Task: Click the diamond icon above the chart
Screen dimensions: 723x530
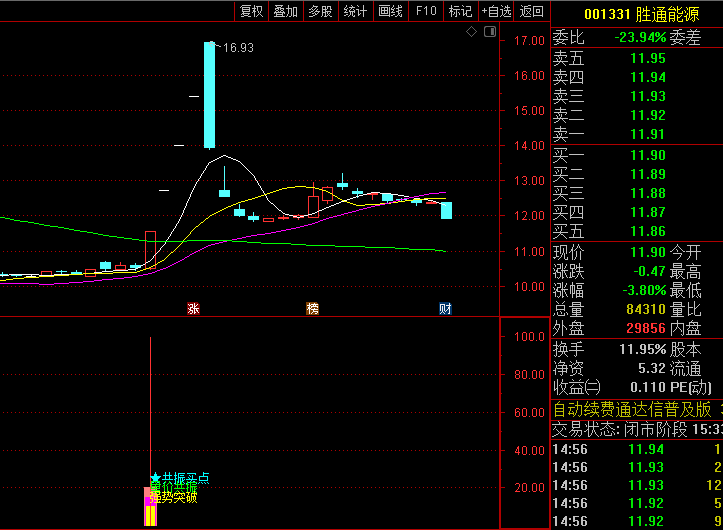Action: (472, 33)
